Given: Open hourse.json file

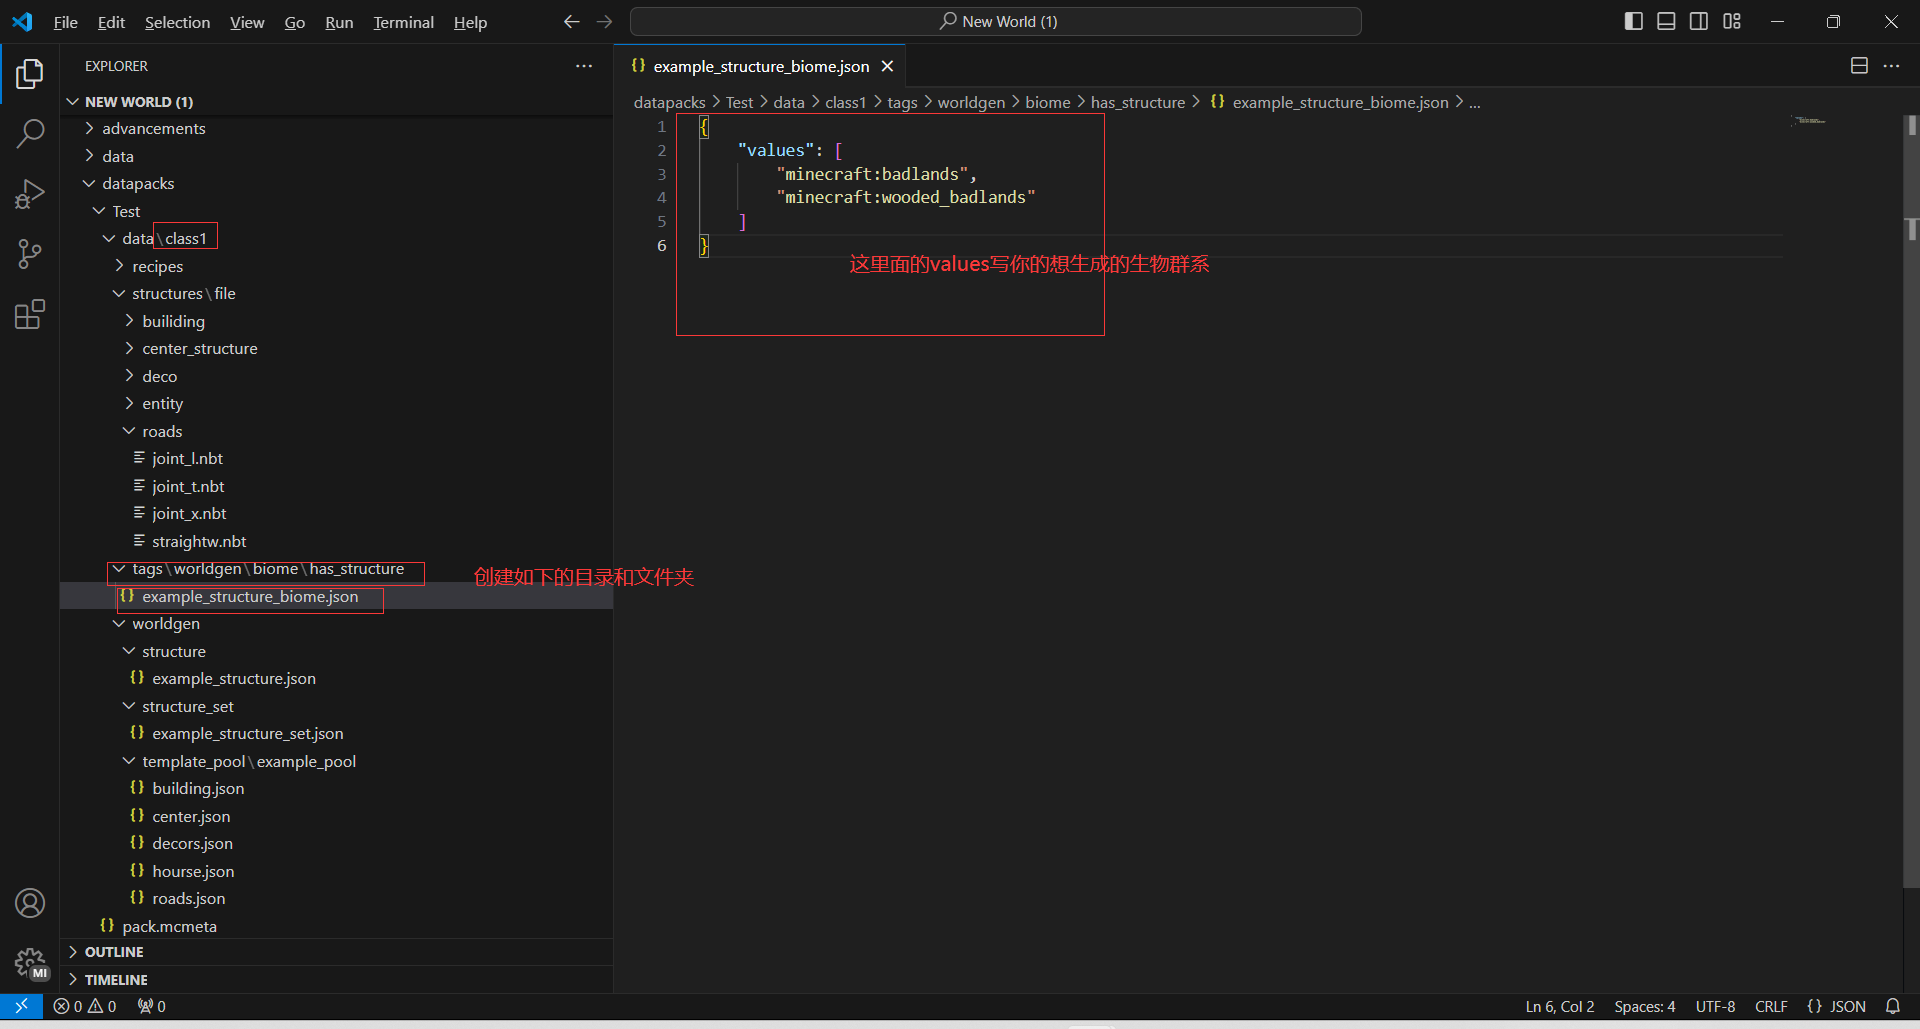Looking at the screenshot, I should click(x=336, y=871).
